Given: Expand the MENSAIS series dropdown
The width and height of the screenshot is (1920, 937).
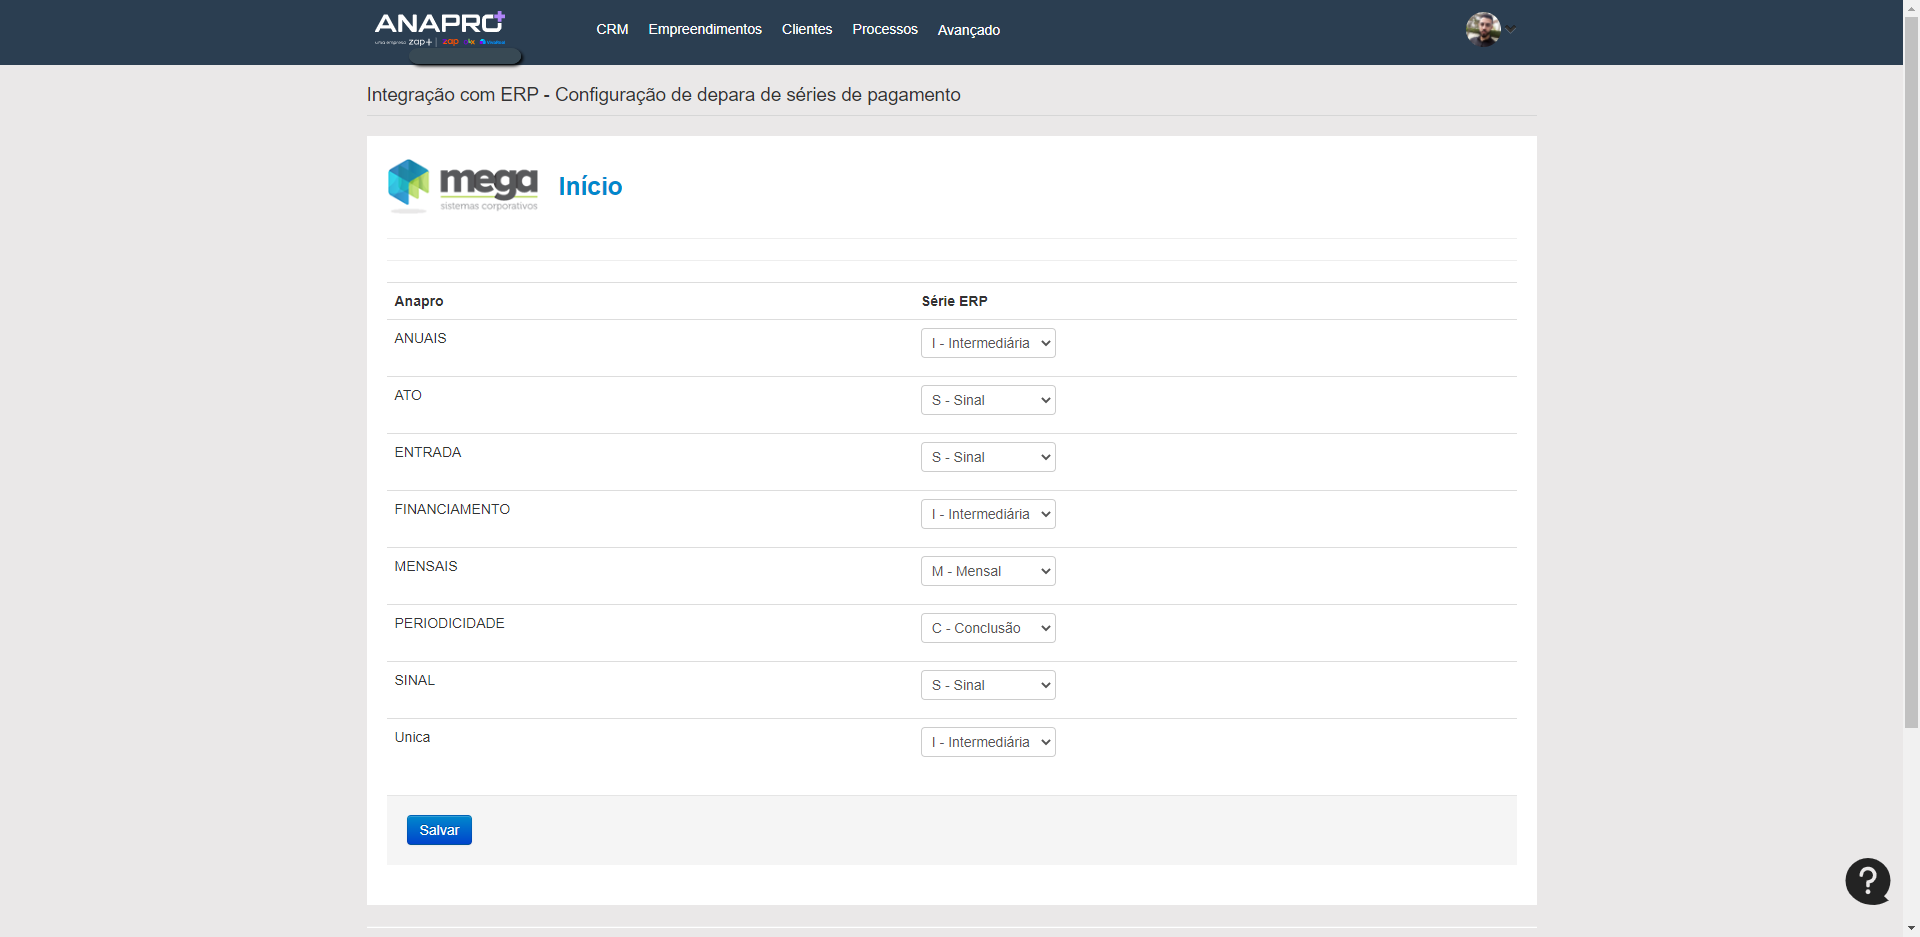Looking at the screenshot, I should point(988,571).
